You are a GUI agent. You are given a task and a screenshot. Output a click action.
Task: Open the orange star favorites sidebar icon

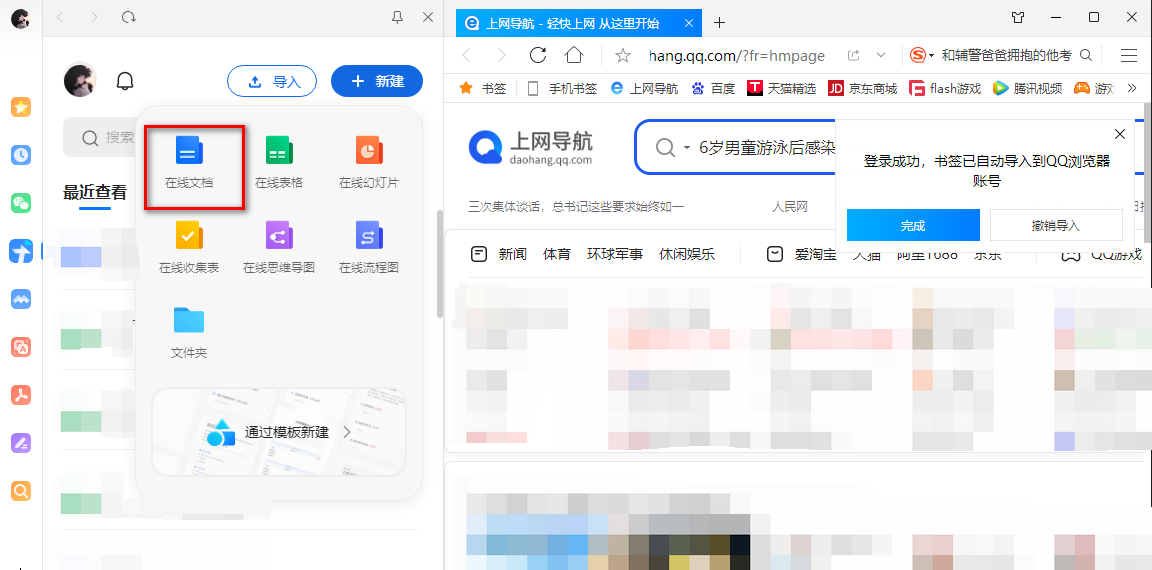click(x=21, y=107)
